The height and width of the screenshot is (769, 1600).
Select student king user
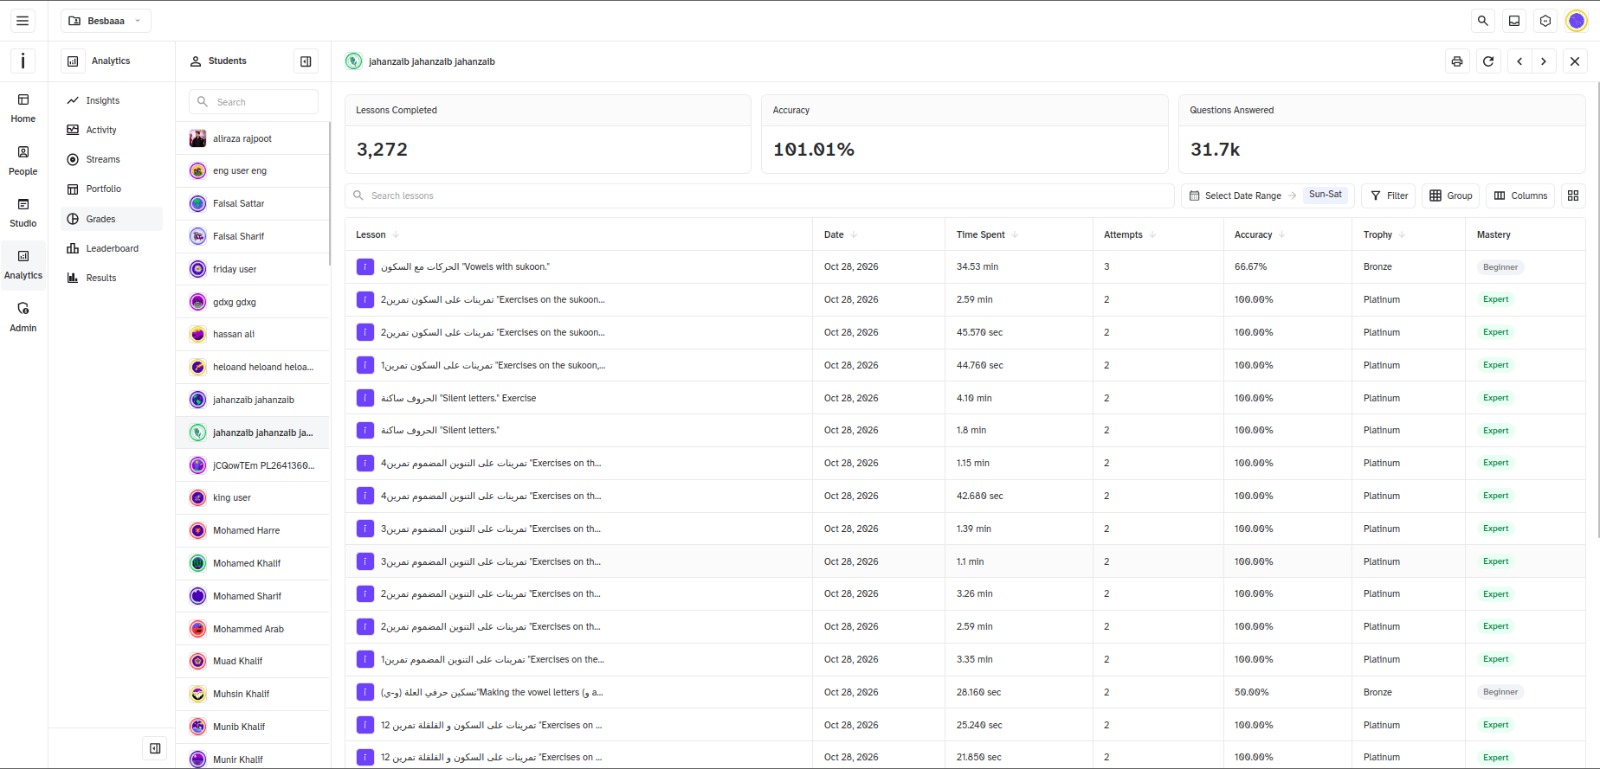click(253, 498)
